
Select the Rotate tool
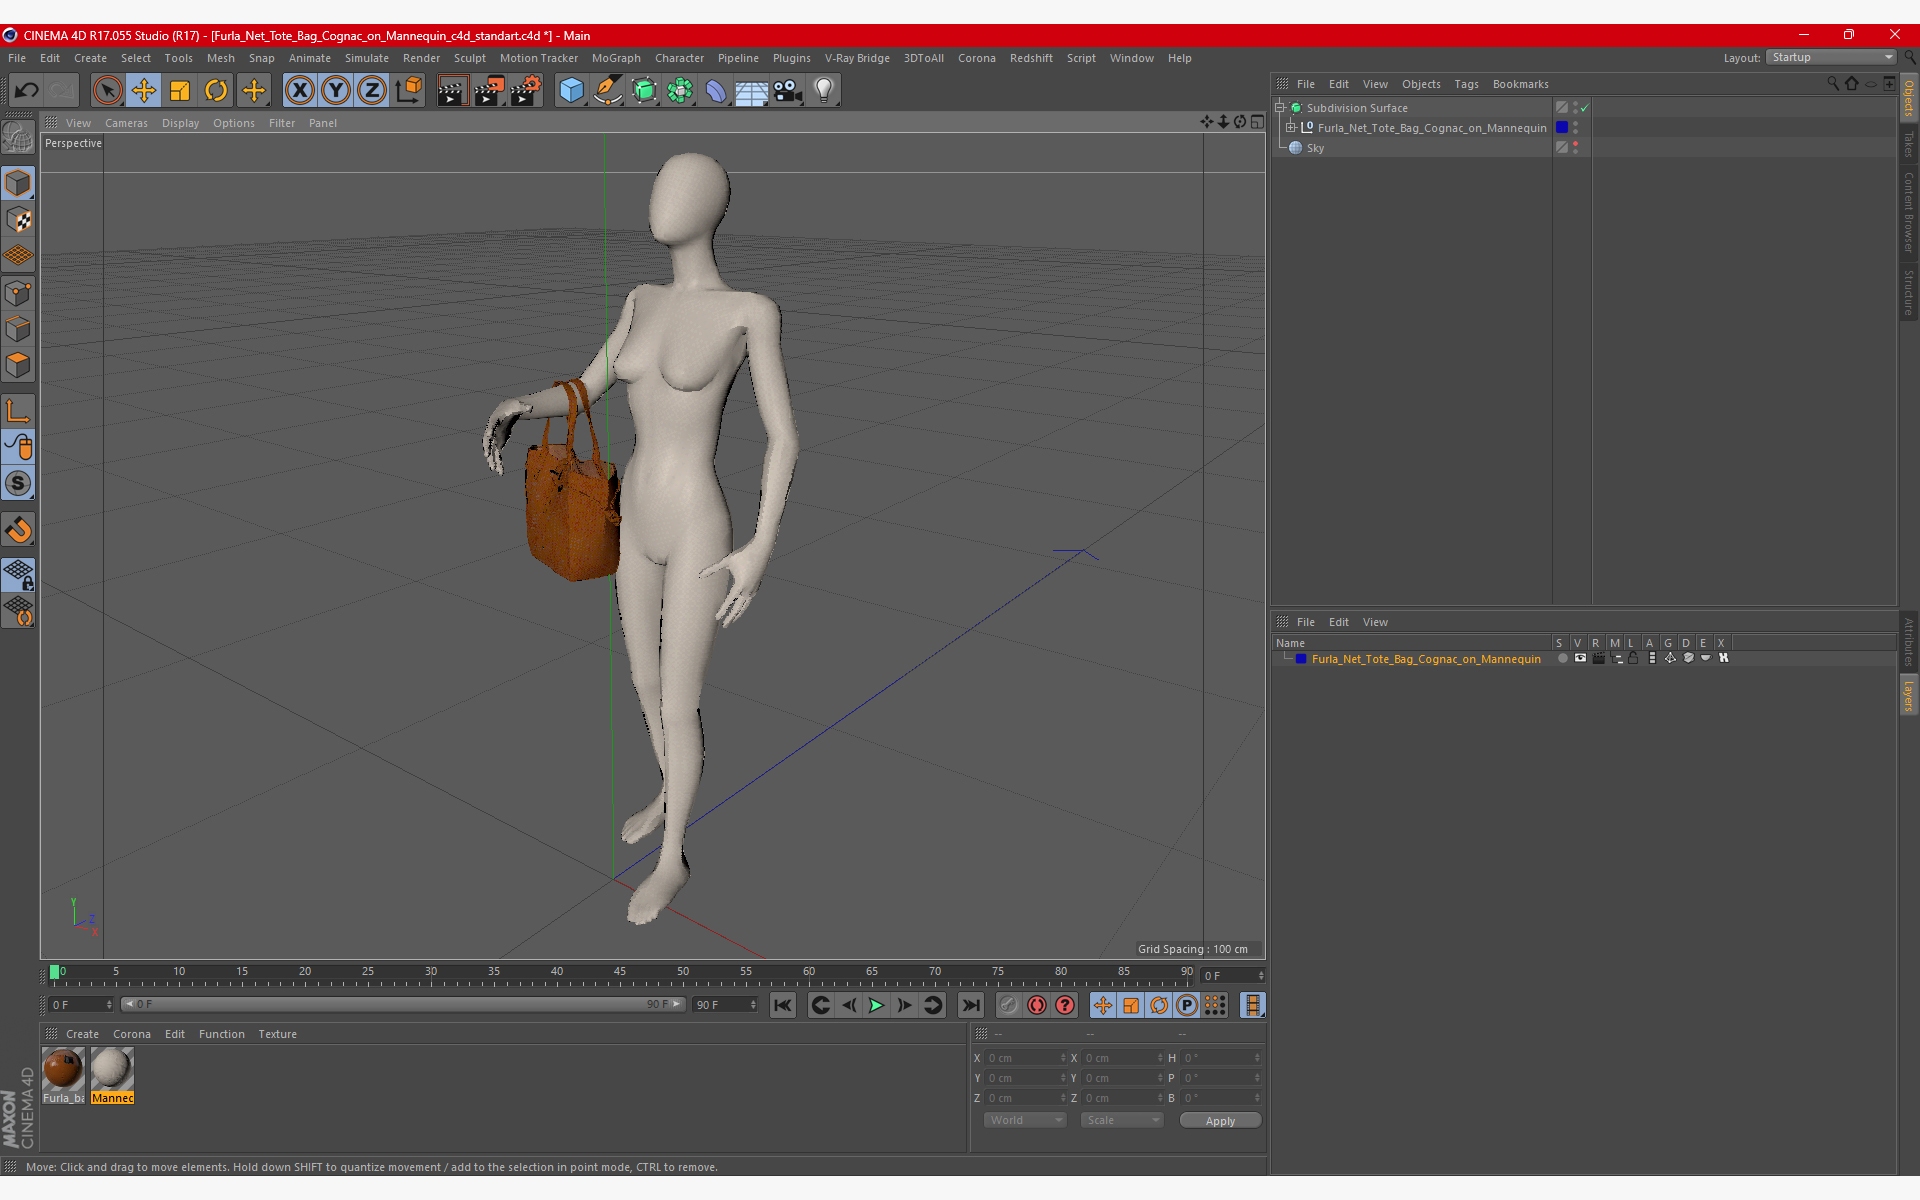click(216, 91)
